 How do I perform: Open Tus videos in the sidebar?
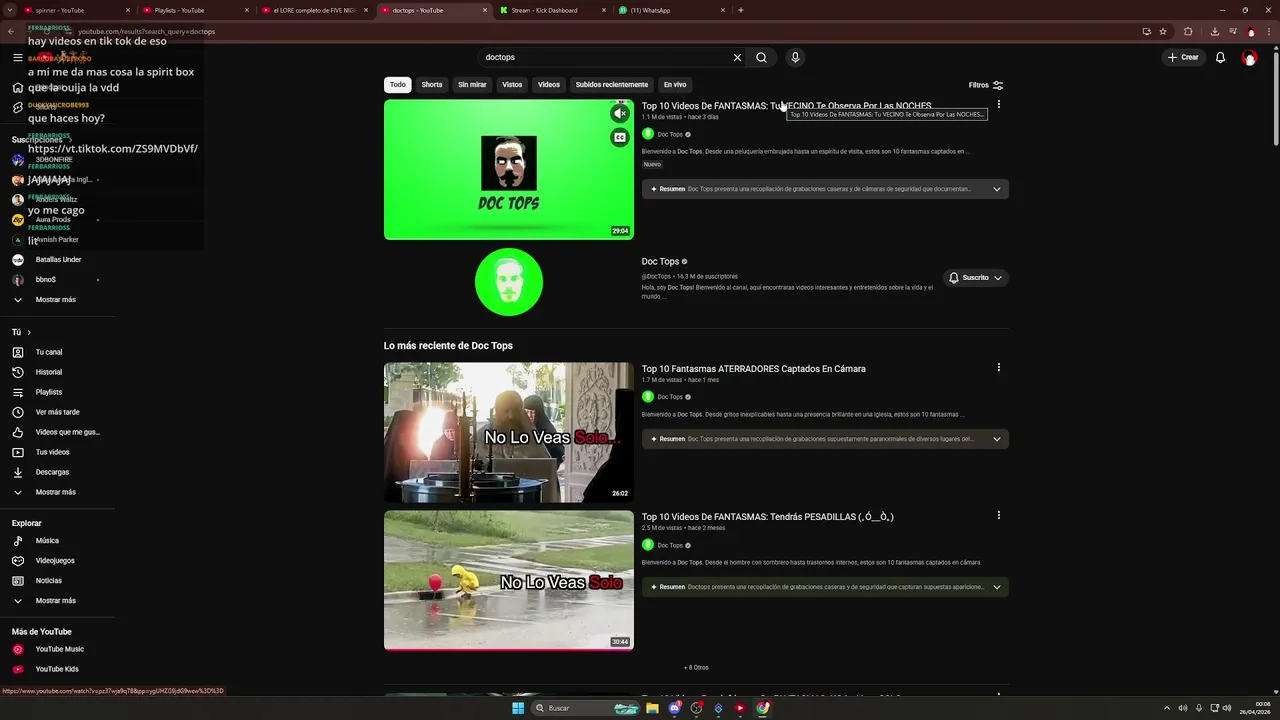(x=58, y=452)
